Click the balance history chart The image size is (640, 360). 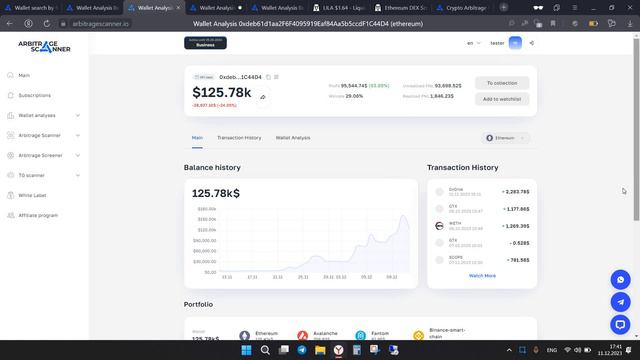pos(314,241)
